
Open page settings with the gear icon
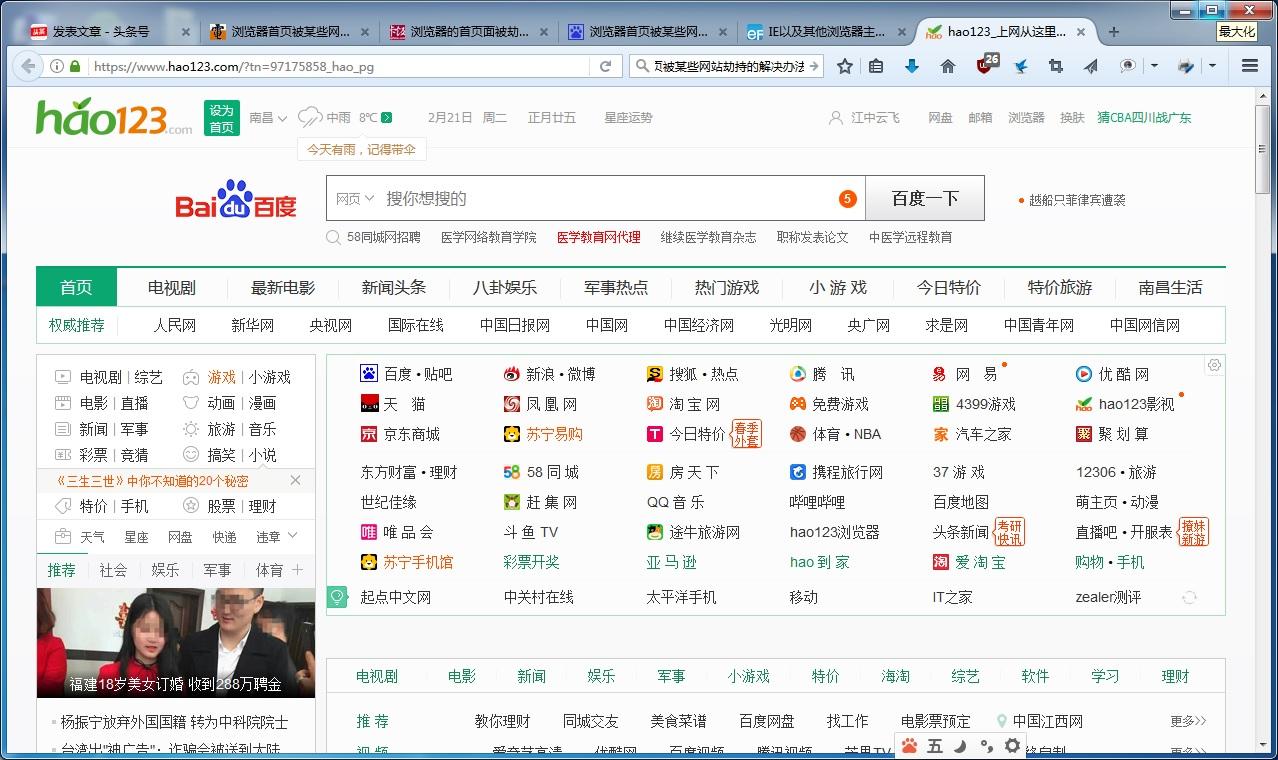point(1013,745)
